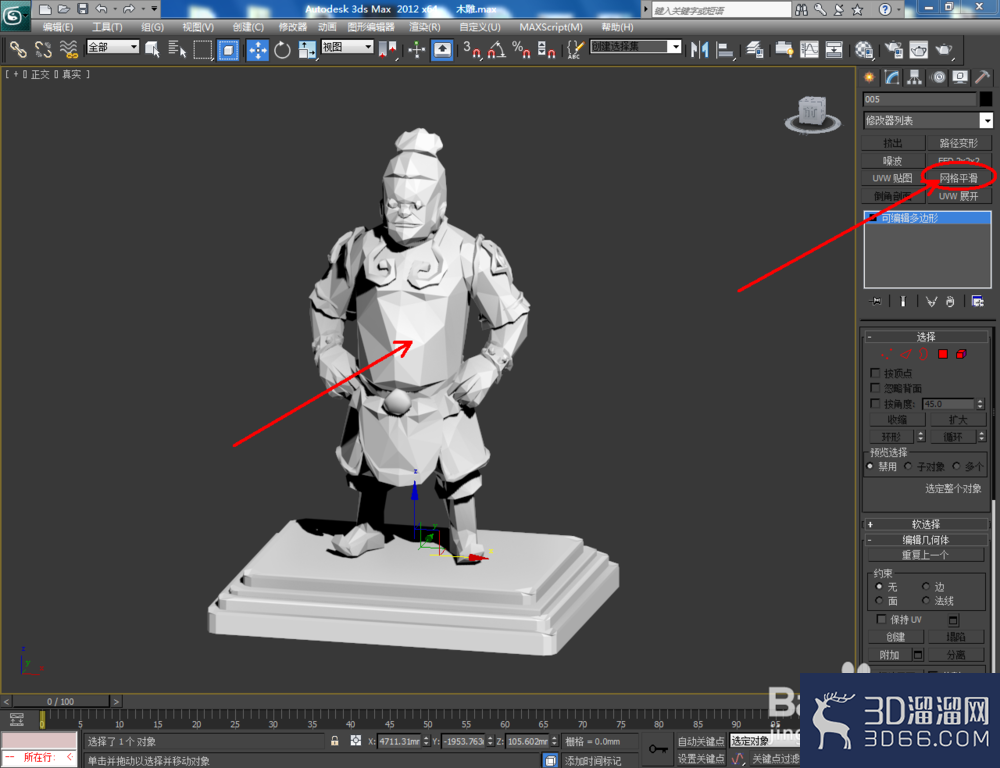1000x768 pixels.
Task: Activate Bind to Space Warp tool
Action: click(x=68, y=49)
